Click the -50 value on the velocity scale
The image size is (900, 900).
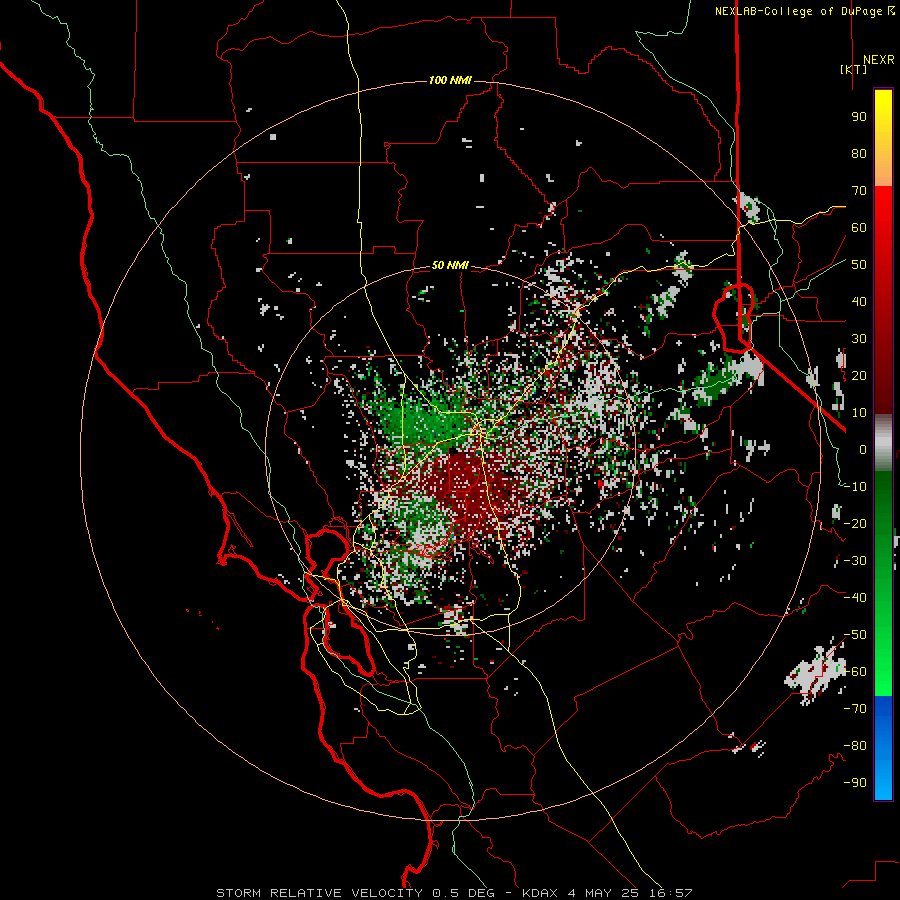tap(855, 635)
